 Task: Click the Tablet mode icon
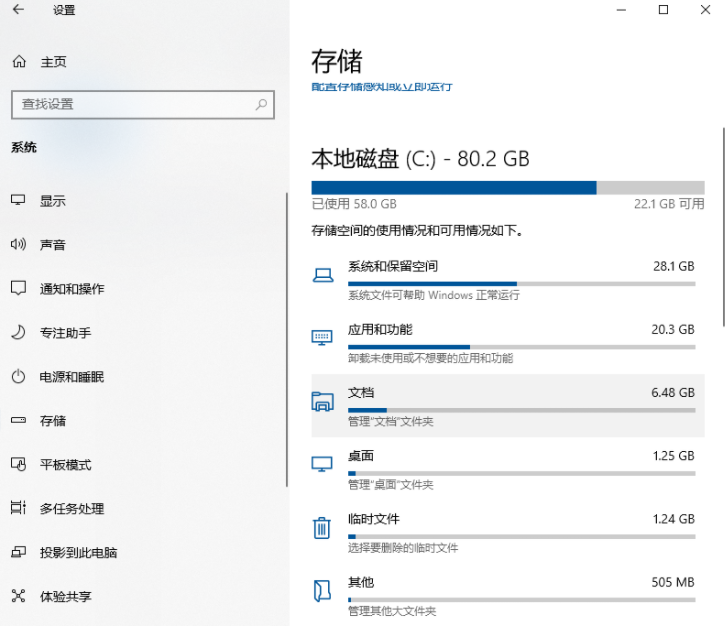tap(18, 465)
